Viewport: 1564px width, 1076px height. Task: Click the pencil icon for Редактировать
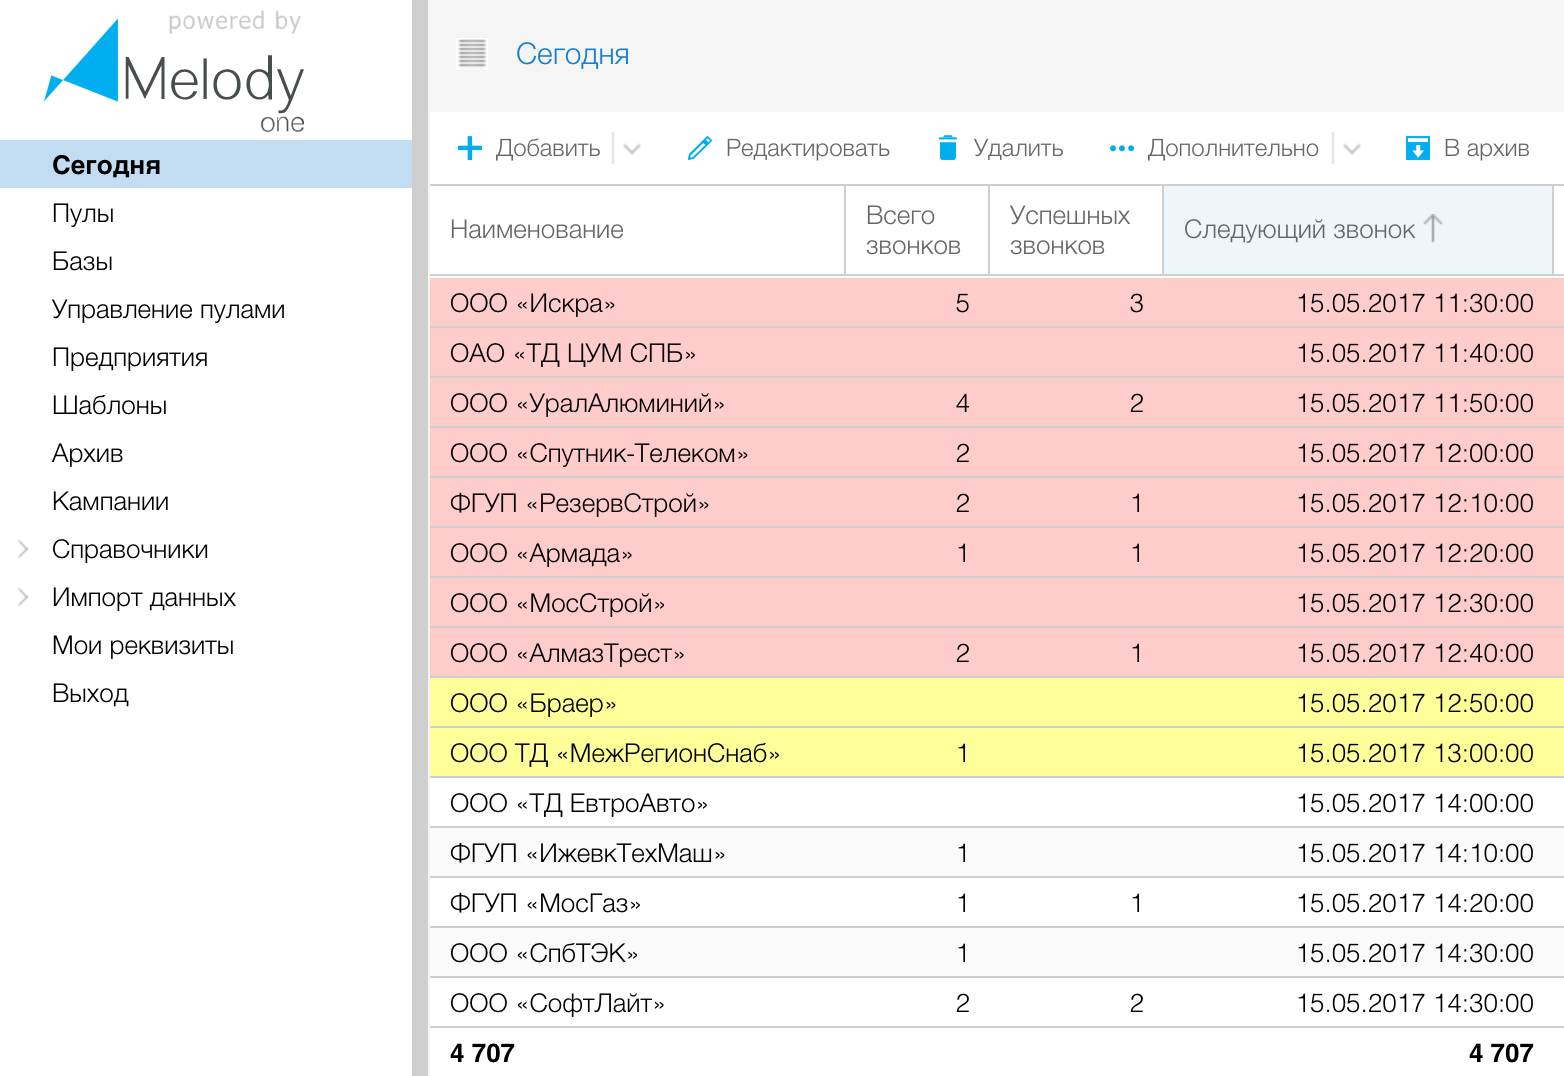coord(700,148)
